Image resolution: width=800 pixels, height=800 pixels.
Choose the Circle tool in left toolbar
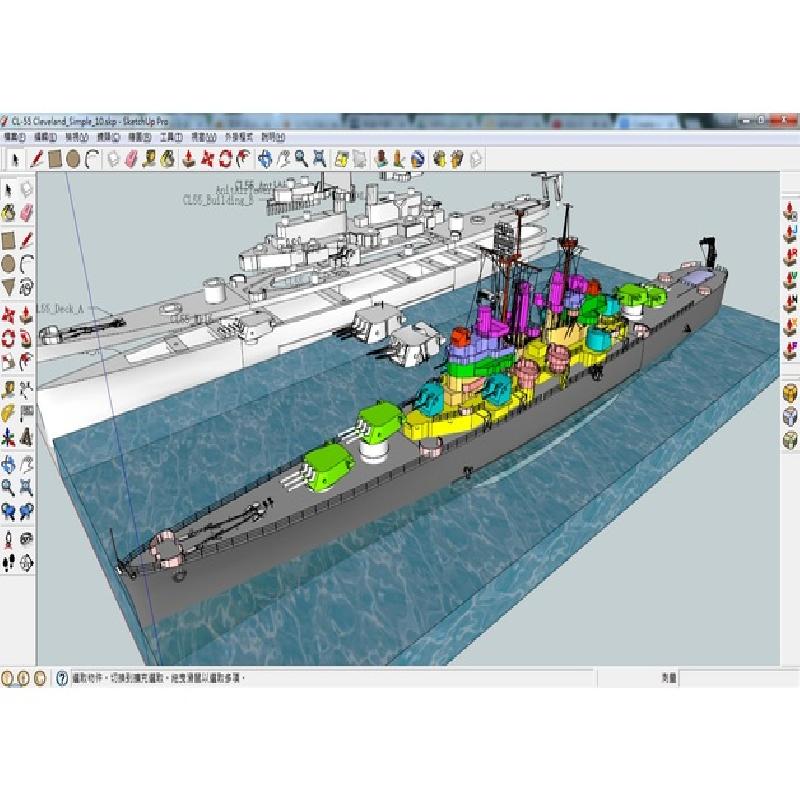point(9,264)
